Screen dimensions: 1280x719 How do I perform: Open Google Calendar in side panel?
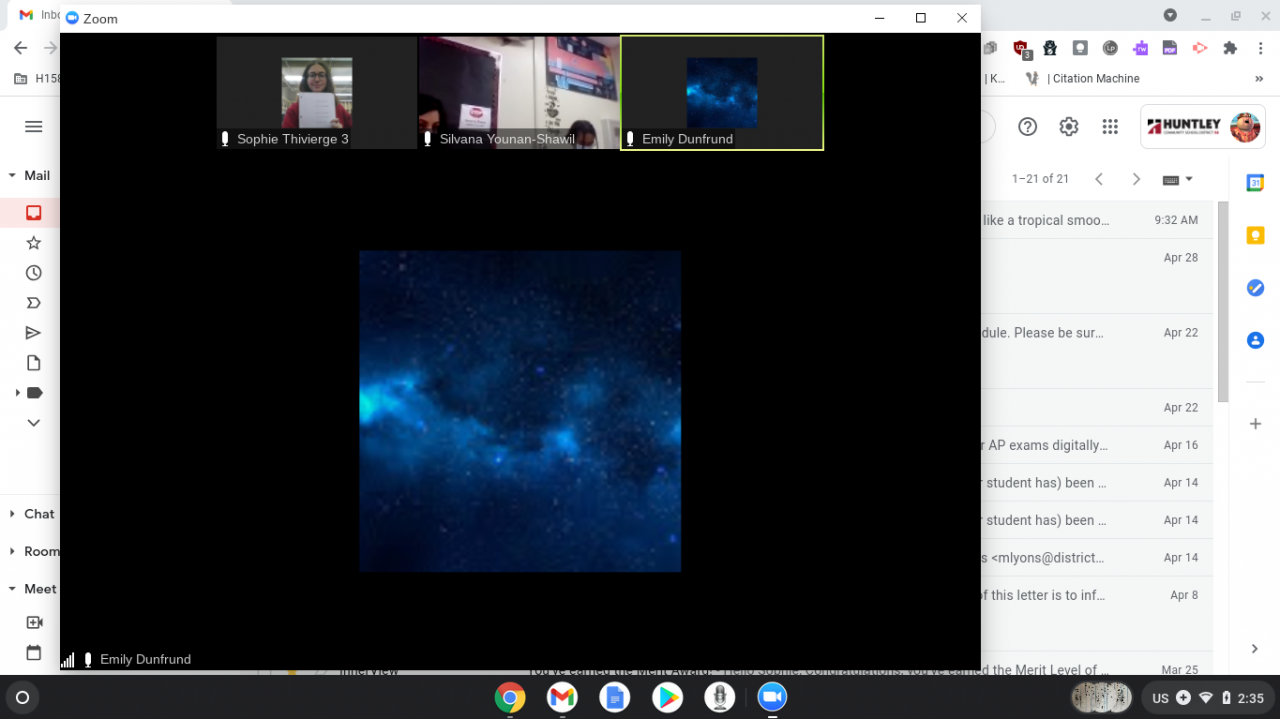tap(1255, 183)
